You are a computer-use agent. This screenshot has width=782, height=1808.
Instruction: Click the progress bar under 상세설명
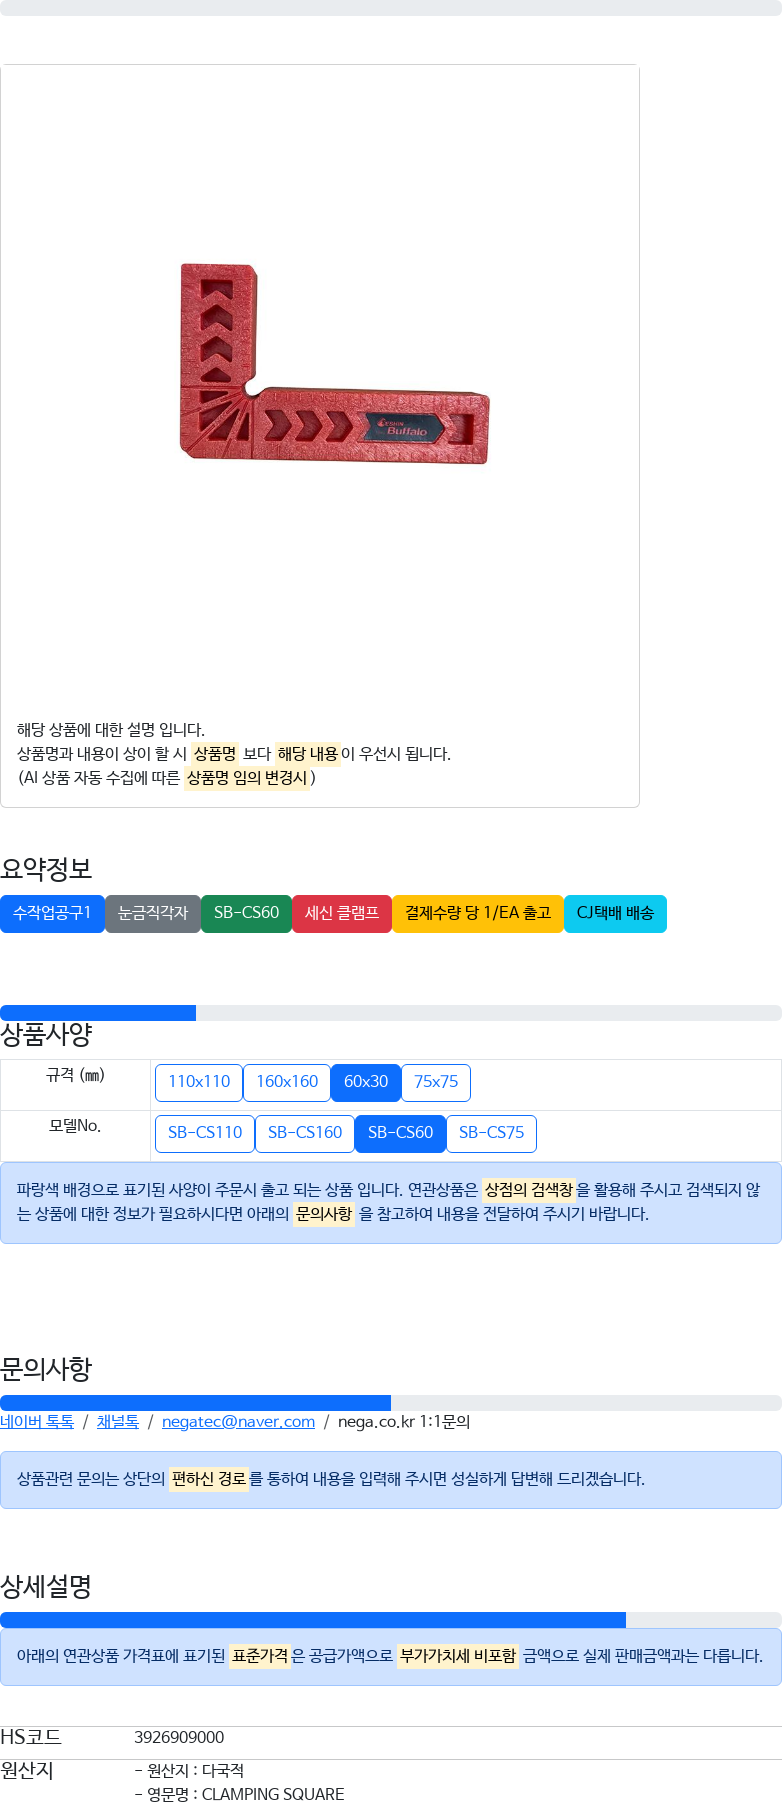coord(391,1620)
